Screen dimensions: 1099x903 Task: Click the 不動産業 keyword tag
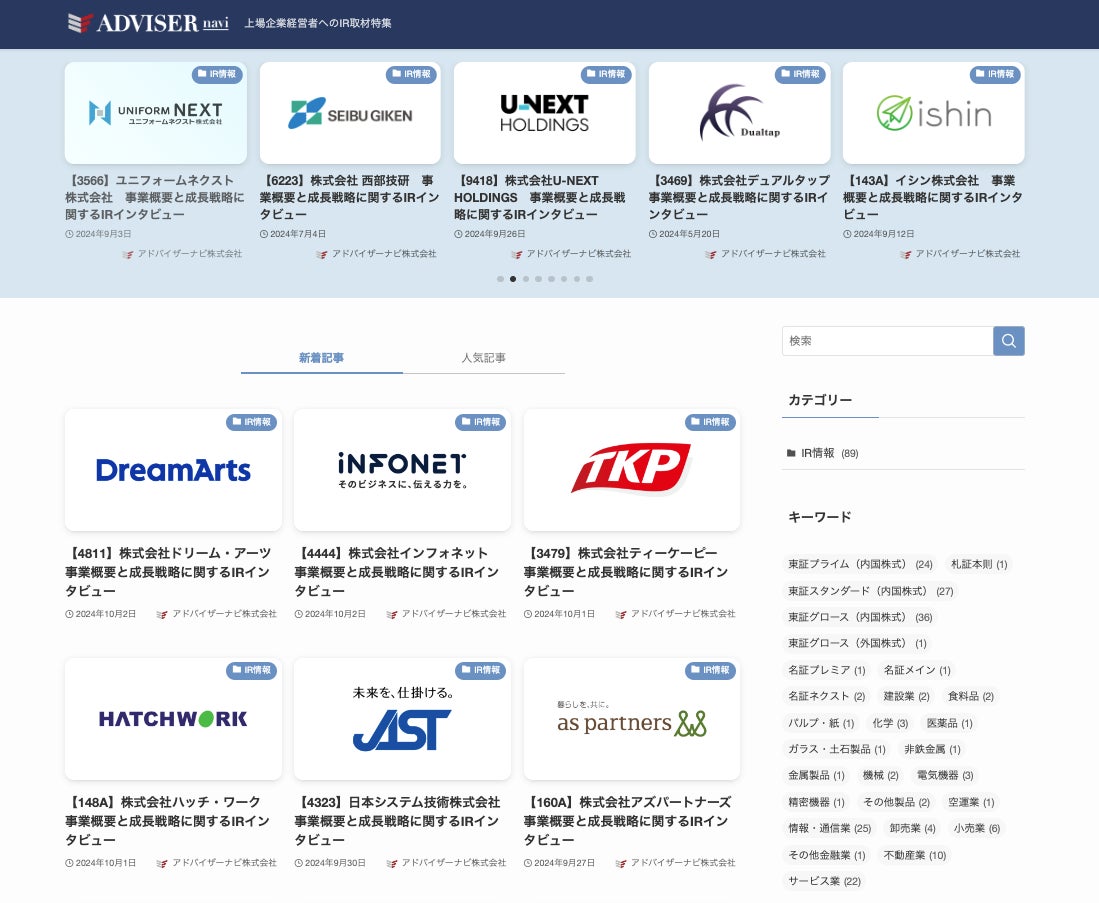(915, 855)
